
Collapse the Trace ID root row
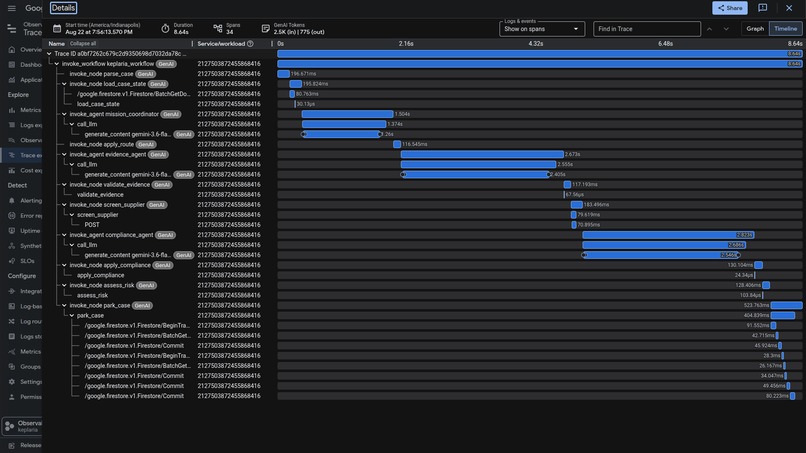point(49,53)
